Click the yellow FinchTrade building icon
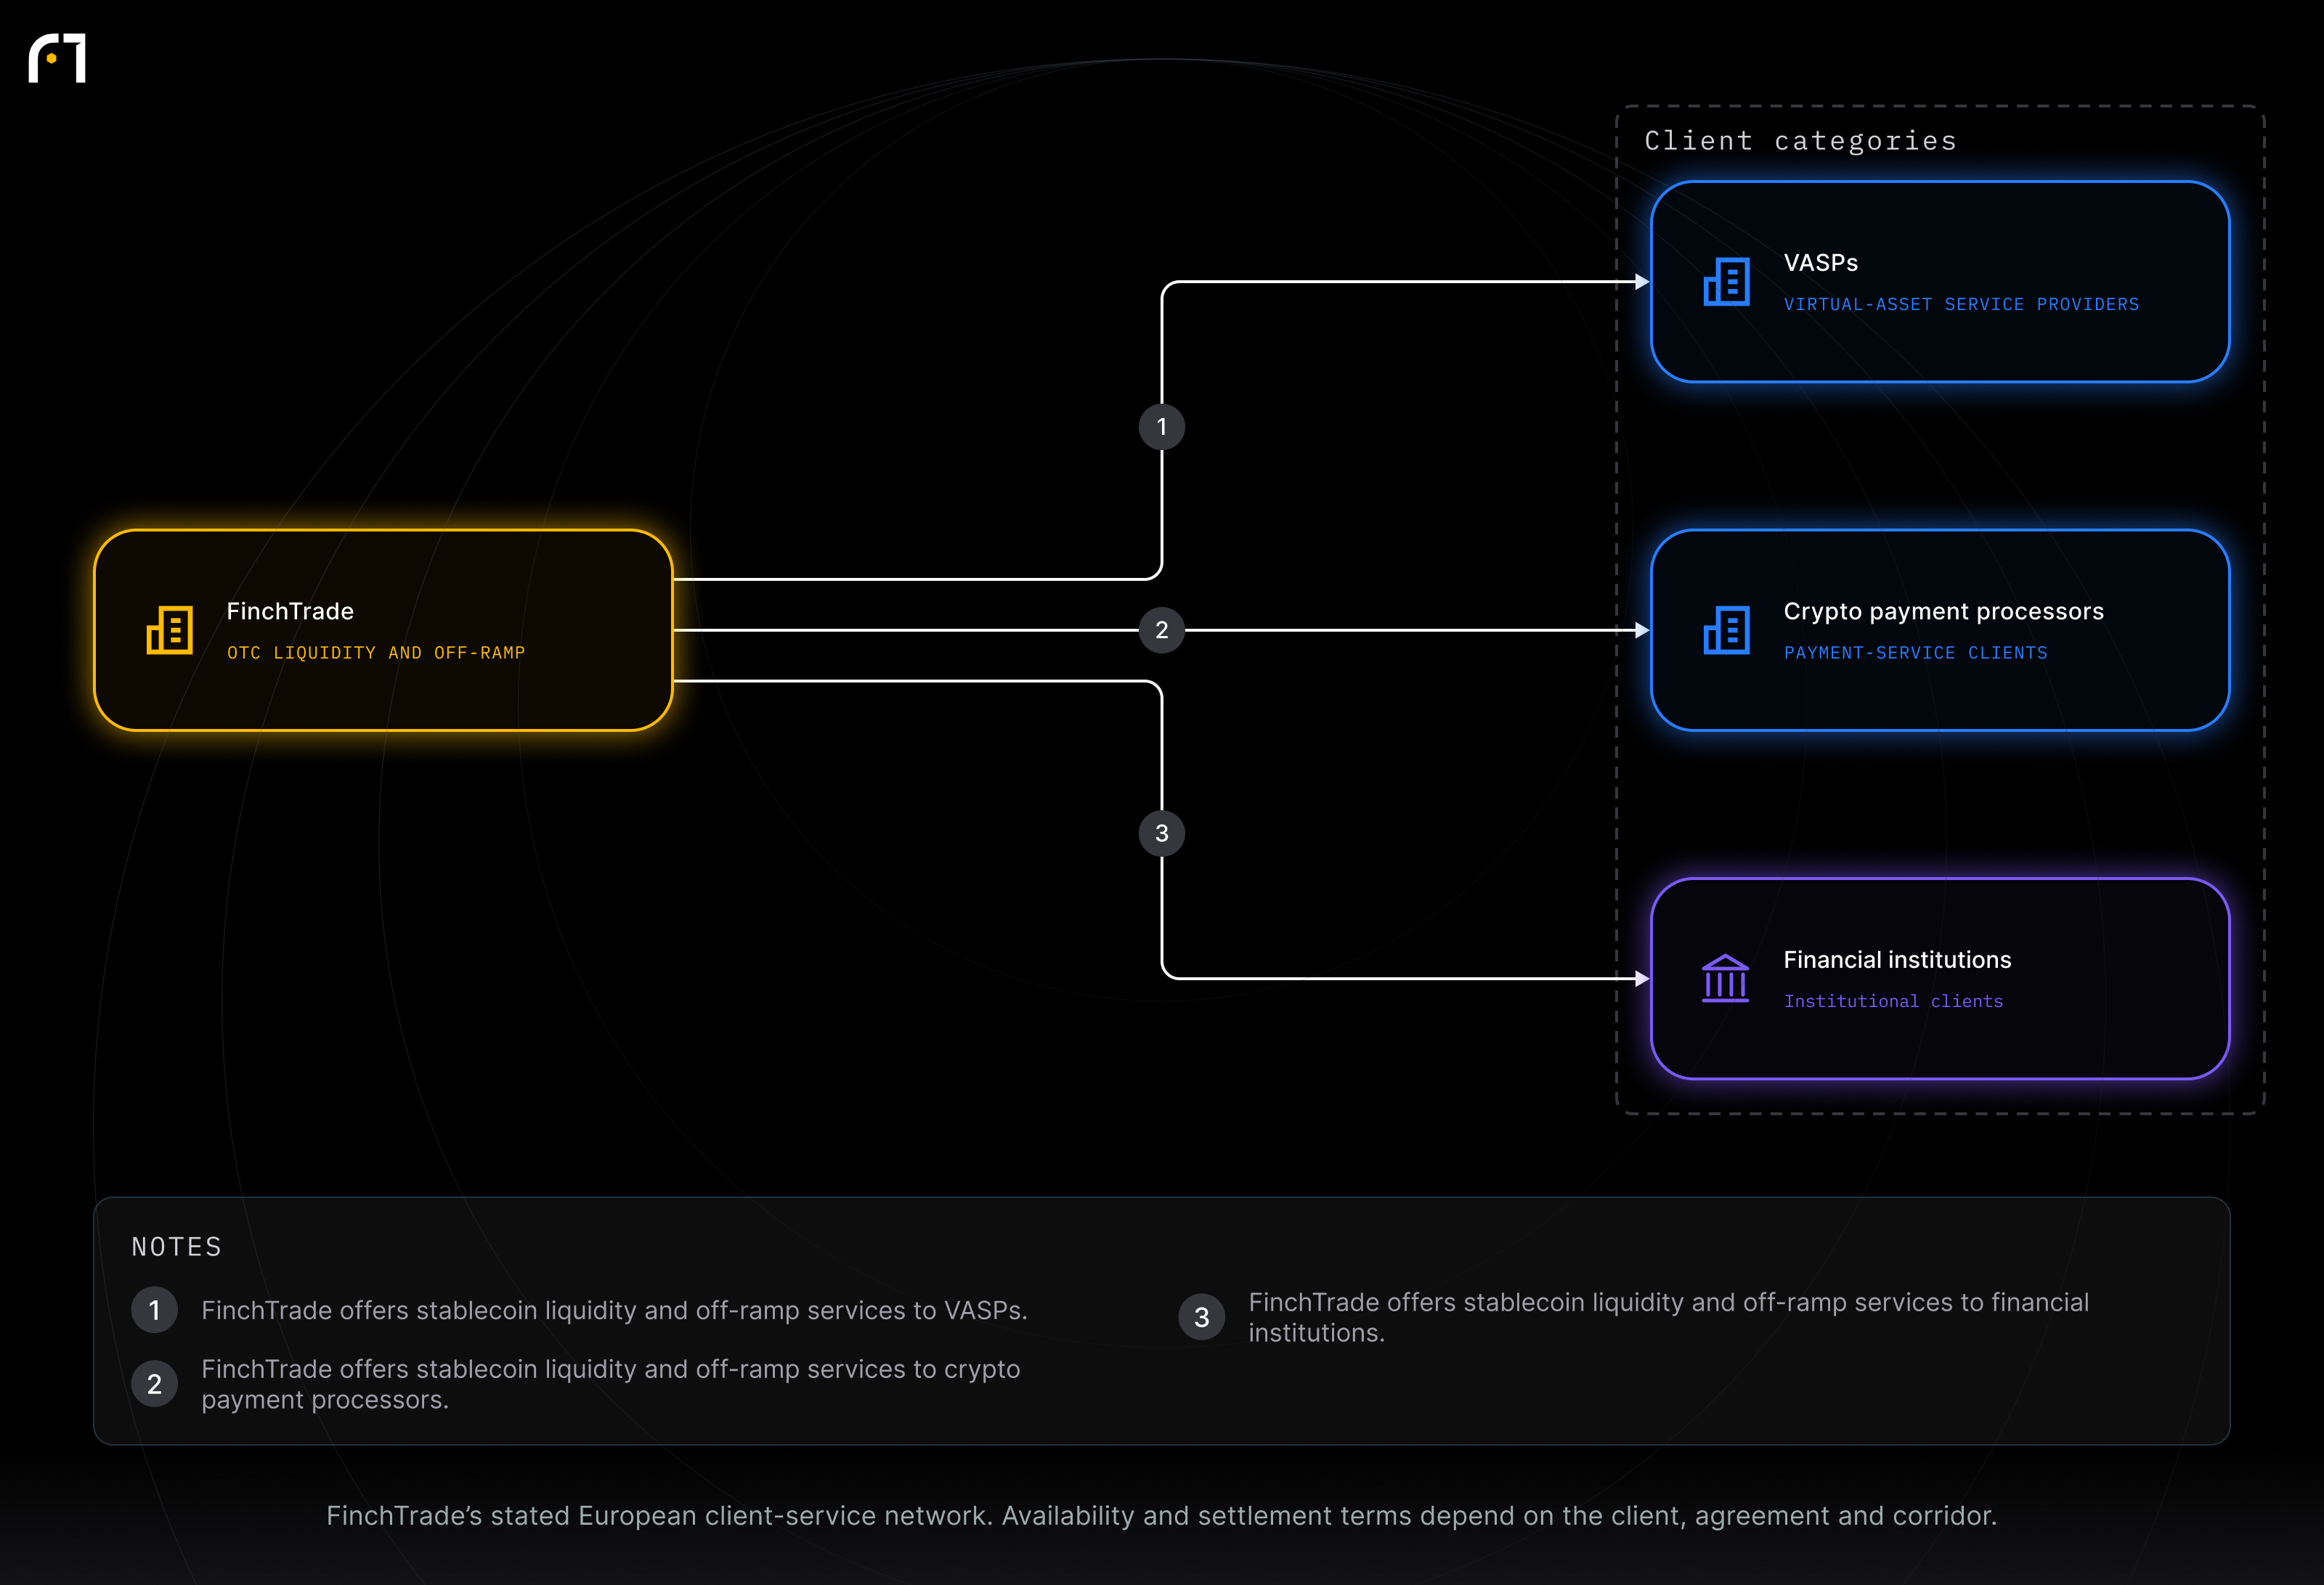Image resolution: width=2324 pixels, height=1585 pixels. point(170,630)
